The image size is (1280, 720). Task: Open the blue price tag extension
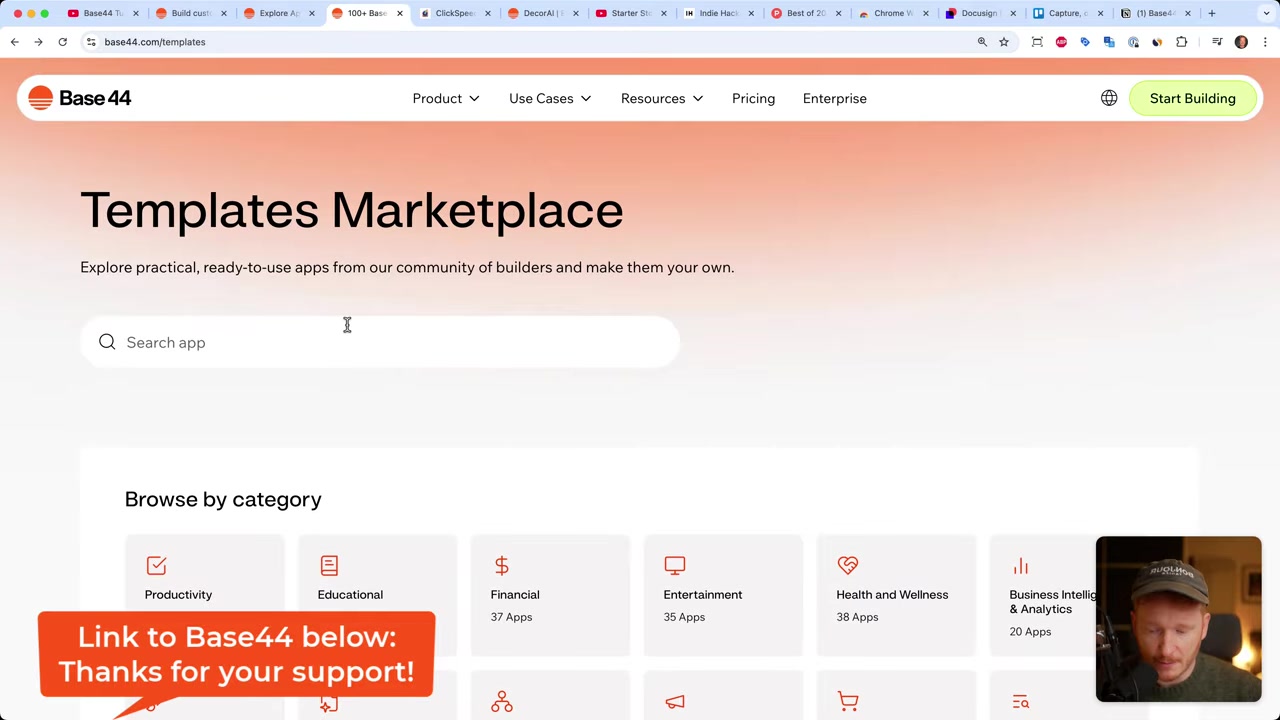pyautogui.click(x=1085, y=42)
